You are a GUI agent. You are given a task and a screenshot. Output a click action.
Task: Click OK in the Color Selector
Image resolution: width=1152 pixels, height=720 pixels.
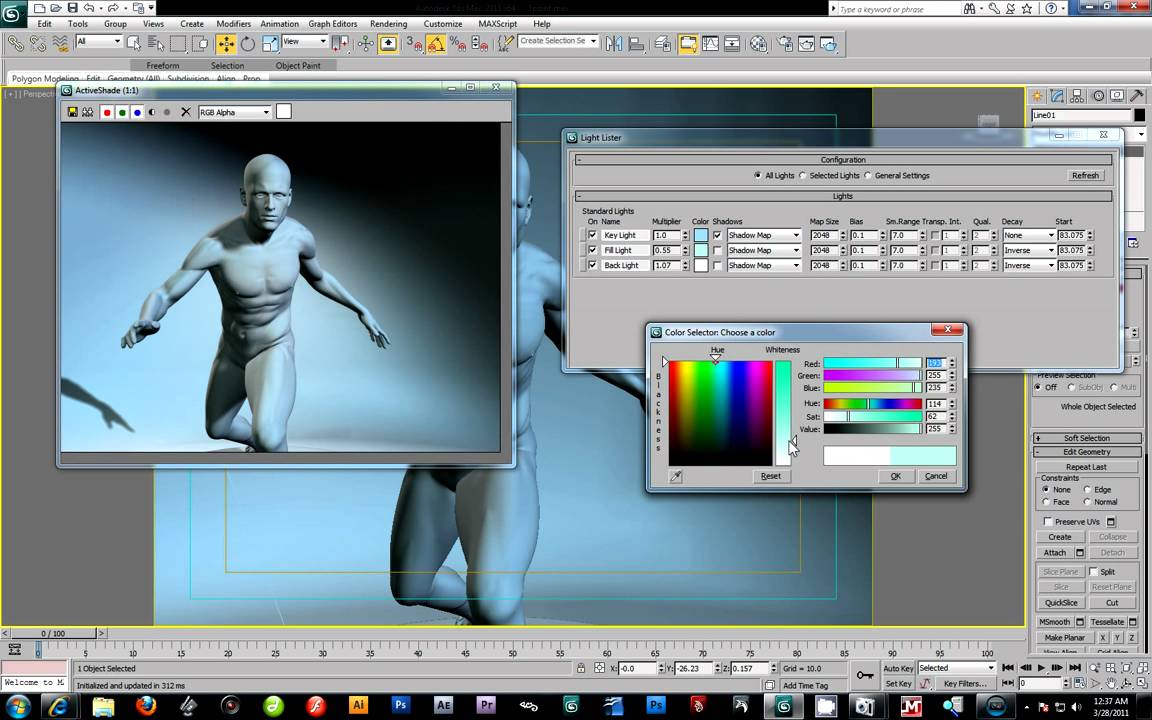point(896,476)
